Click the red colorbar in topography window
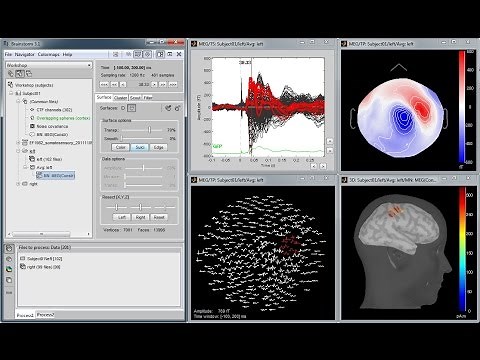The height and width of the screenshot is (360, 480). pyautogui.click(x=462, y=107)
